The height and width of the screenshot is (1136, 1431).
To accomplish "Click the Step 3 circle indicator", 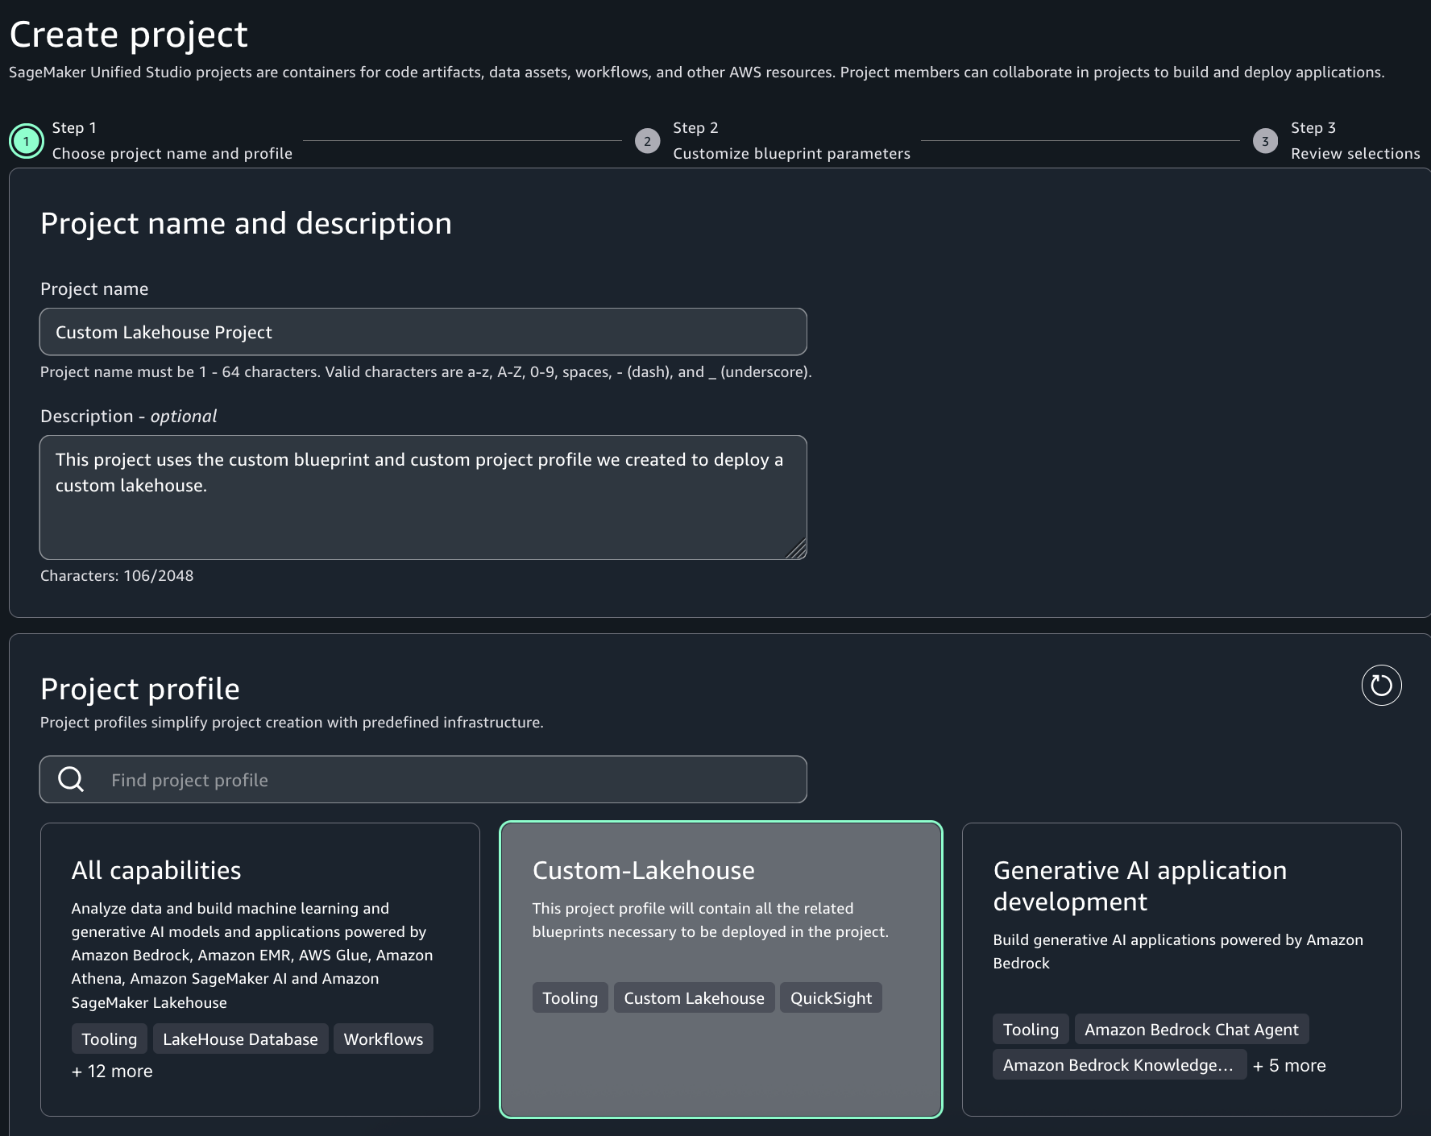I will coord(1265,141).
